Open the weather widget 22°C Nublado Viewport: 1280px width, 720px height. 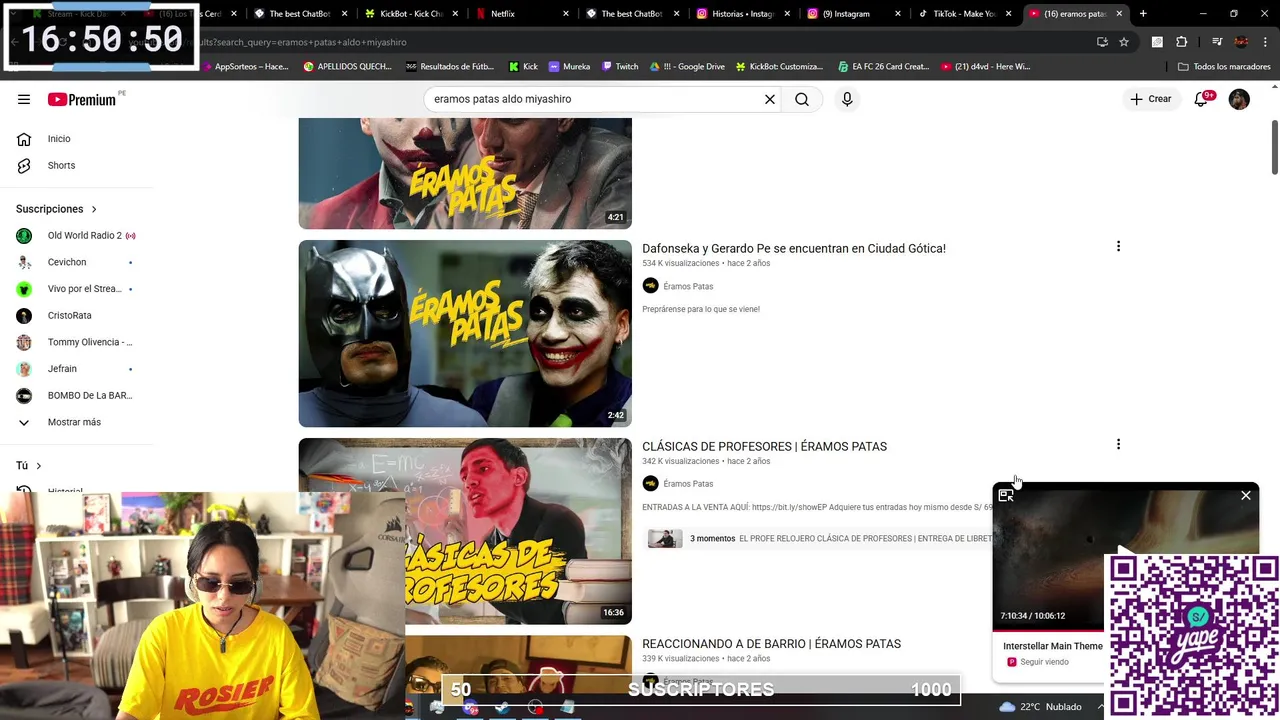coord(1040,707)
